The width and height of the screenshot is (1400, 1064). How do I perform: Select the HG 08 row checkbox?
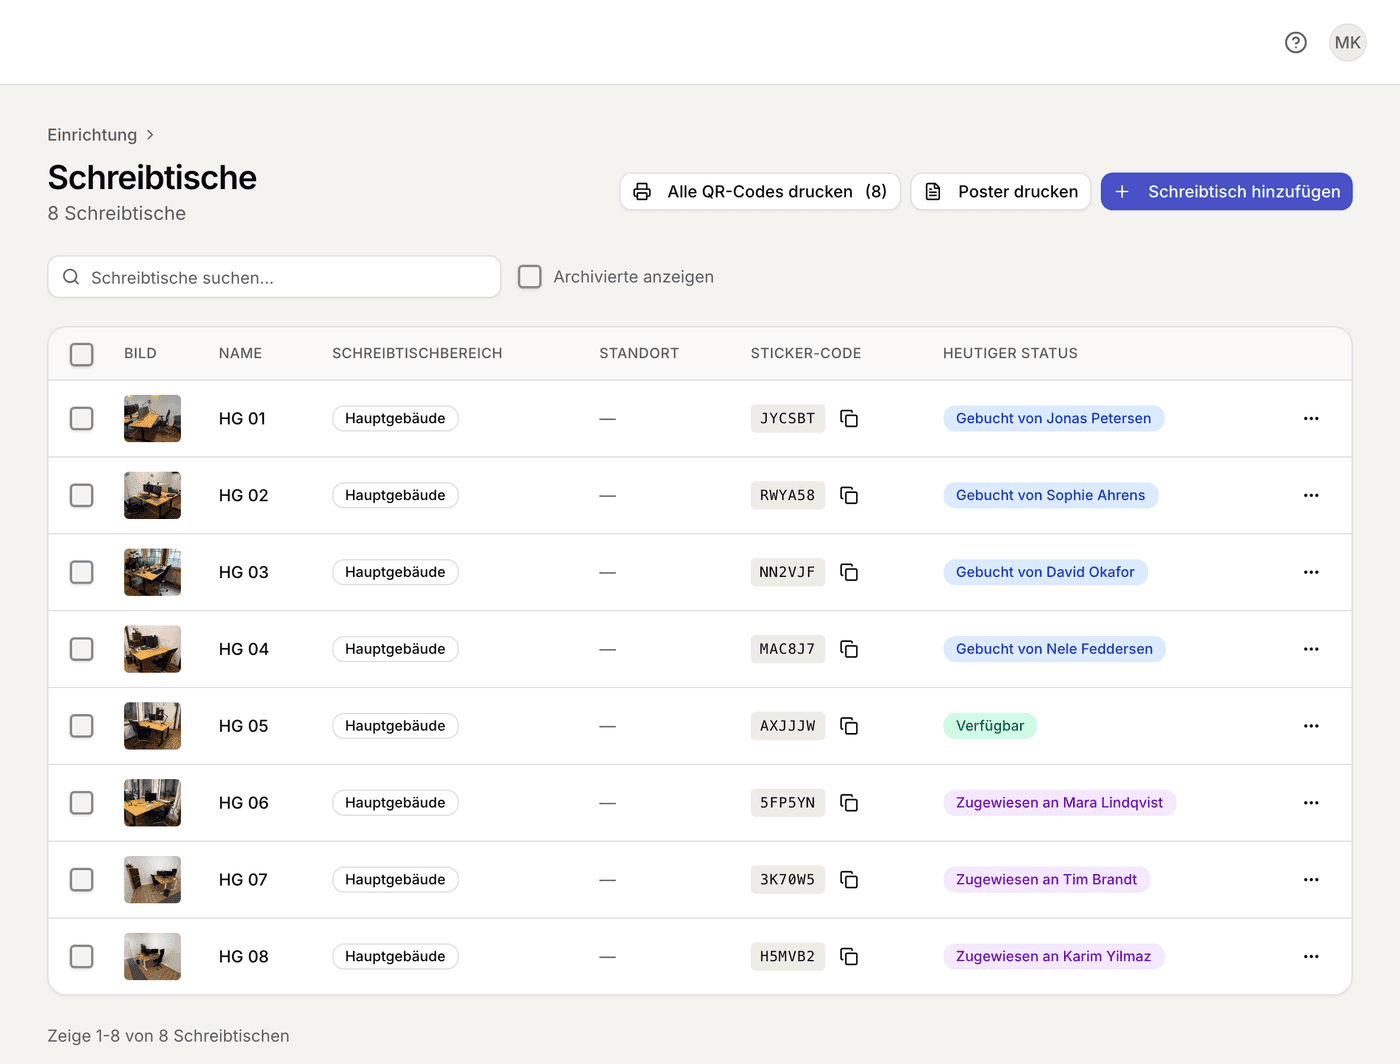82,957
